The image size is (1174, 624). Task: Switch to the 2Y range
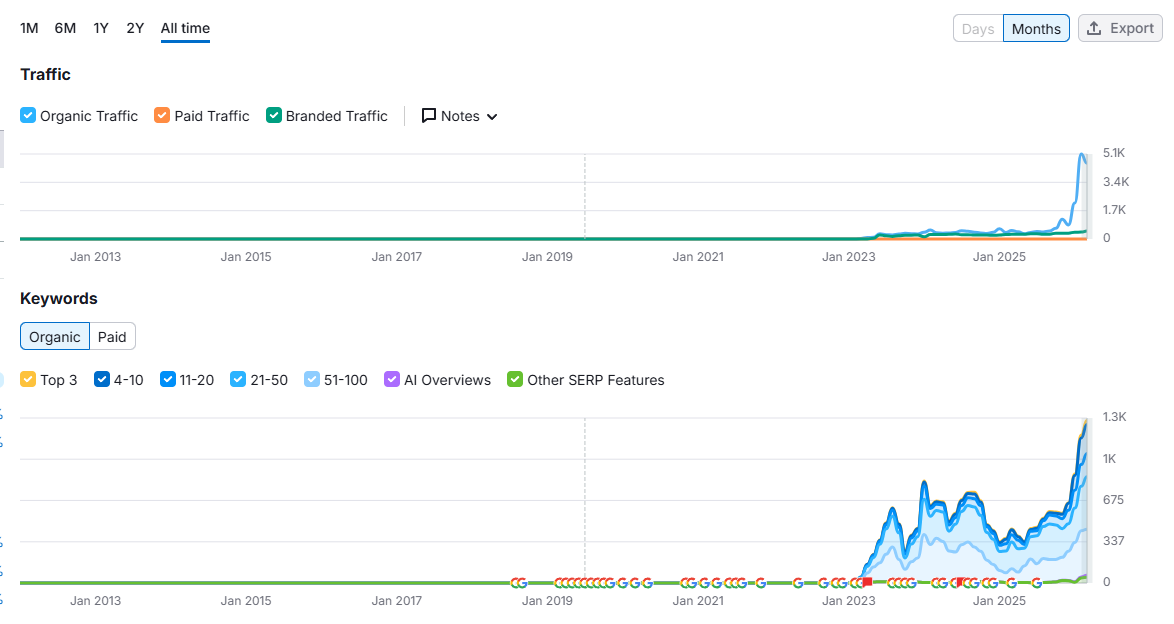click(x=134, y=28)
